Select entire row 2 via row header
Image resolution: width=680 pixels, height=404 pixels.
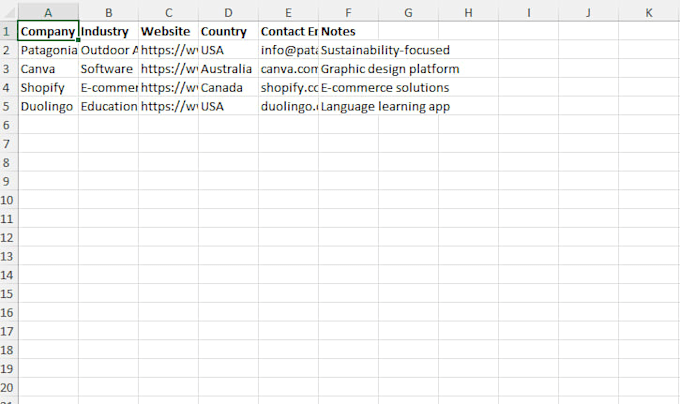tap(9, 50)
